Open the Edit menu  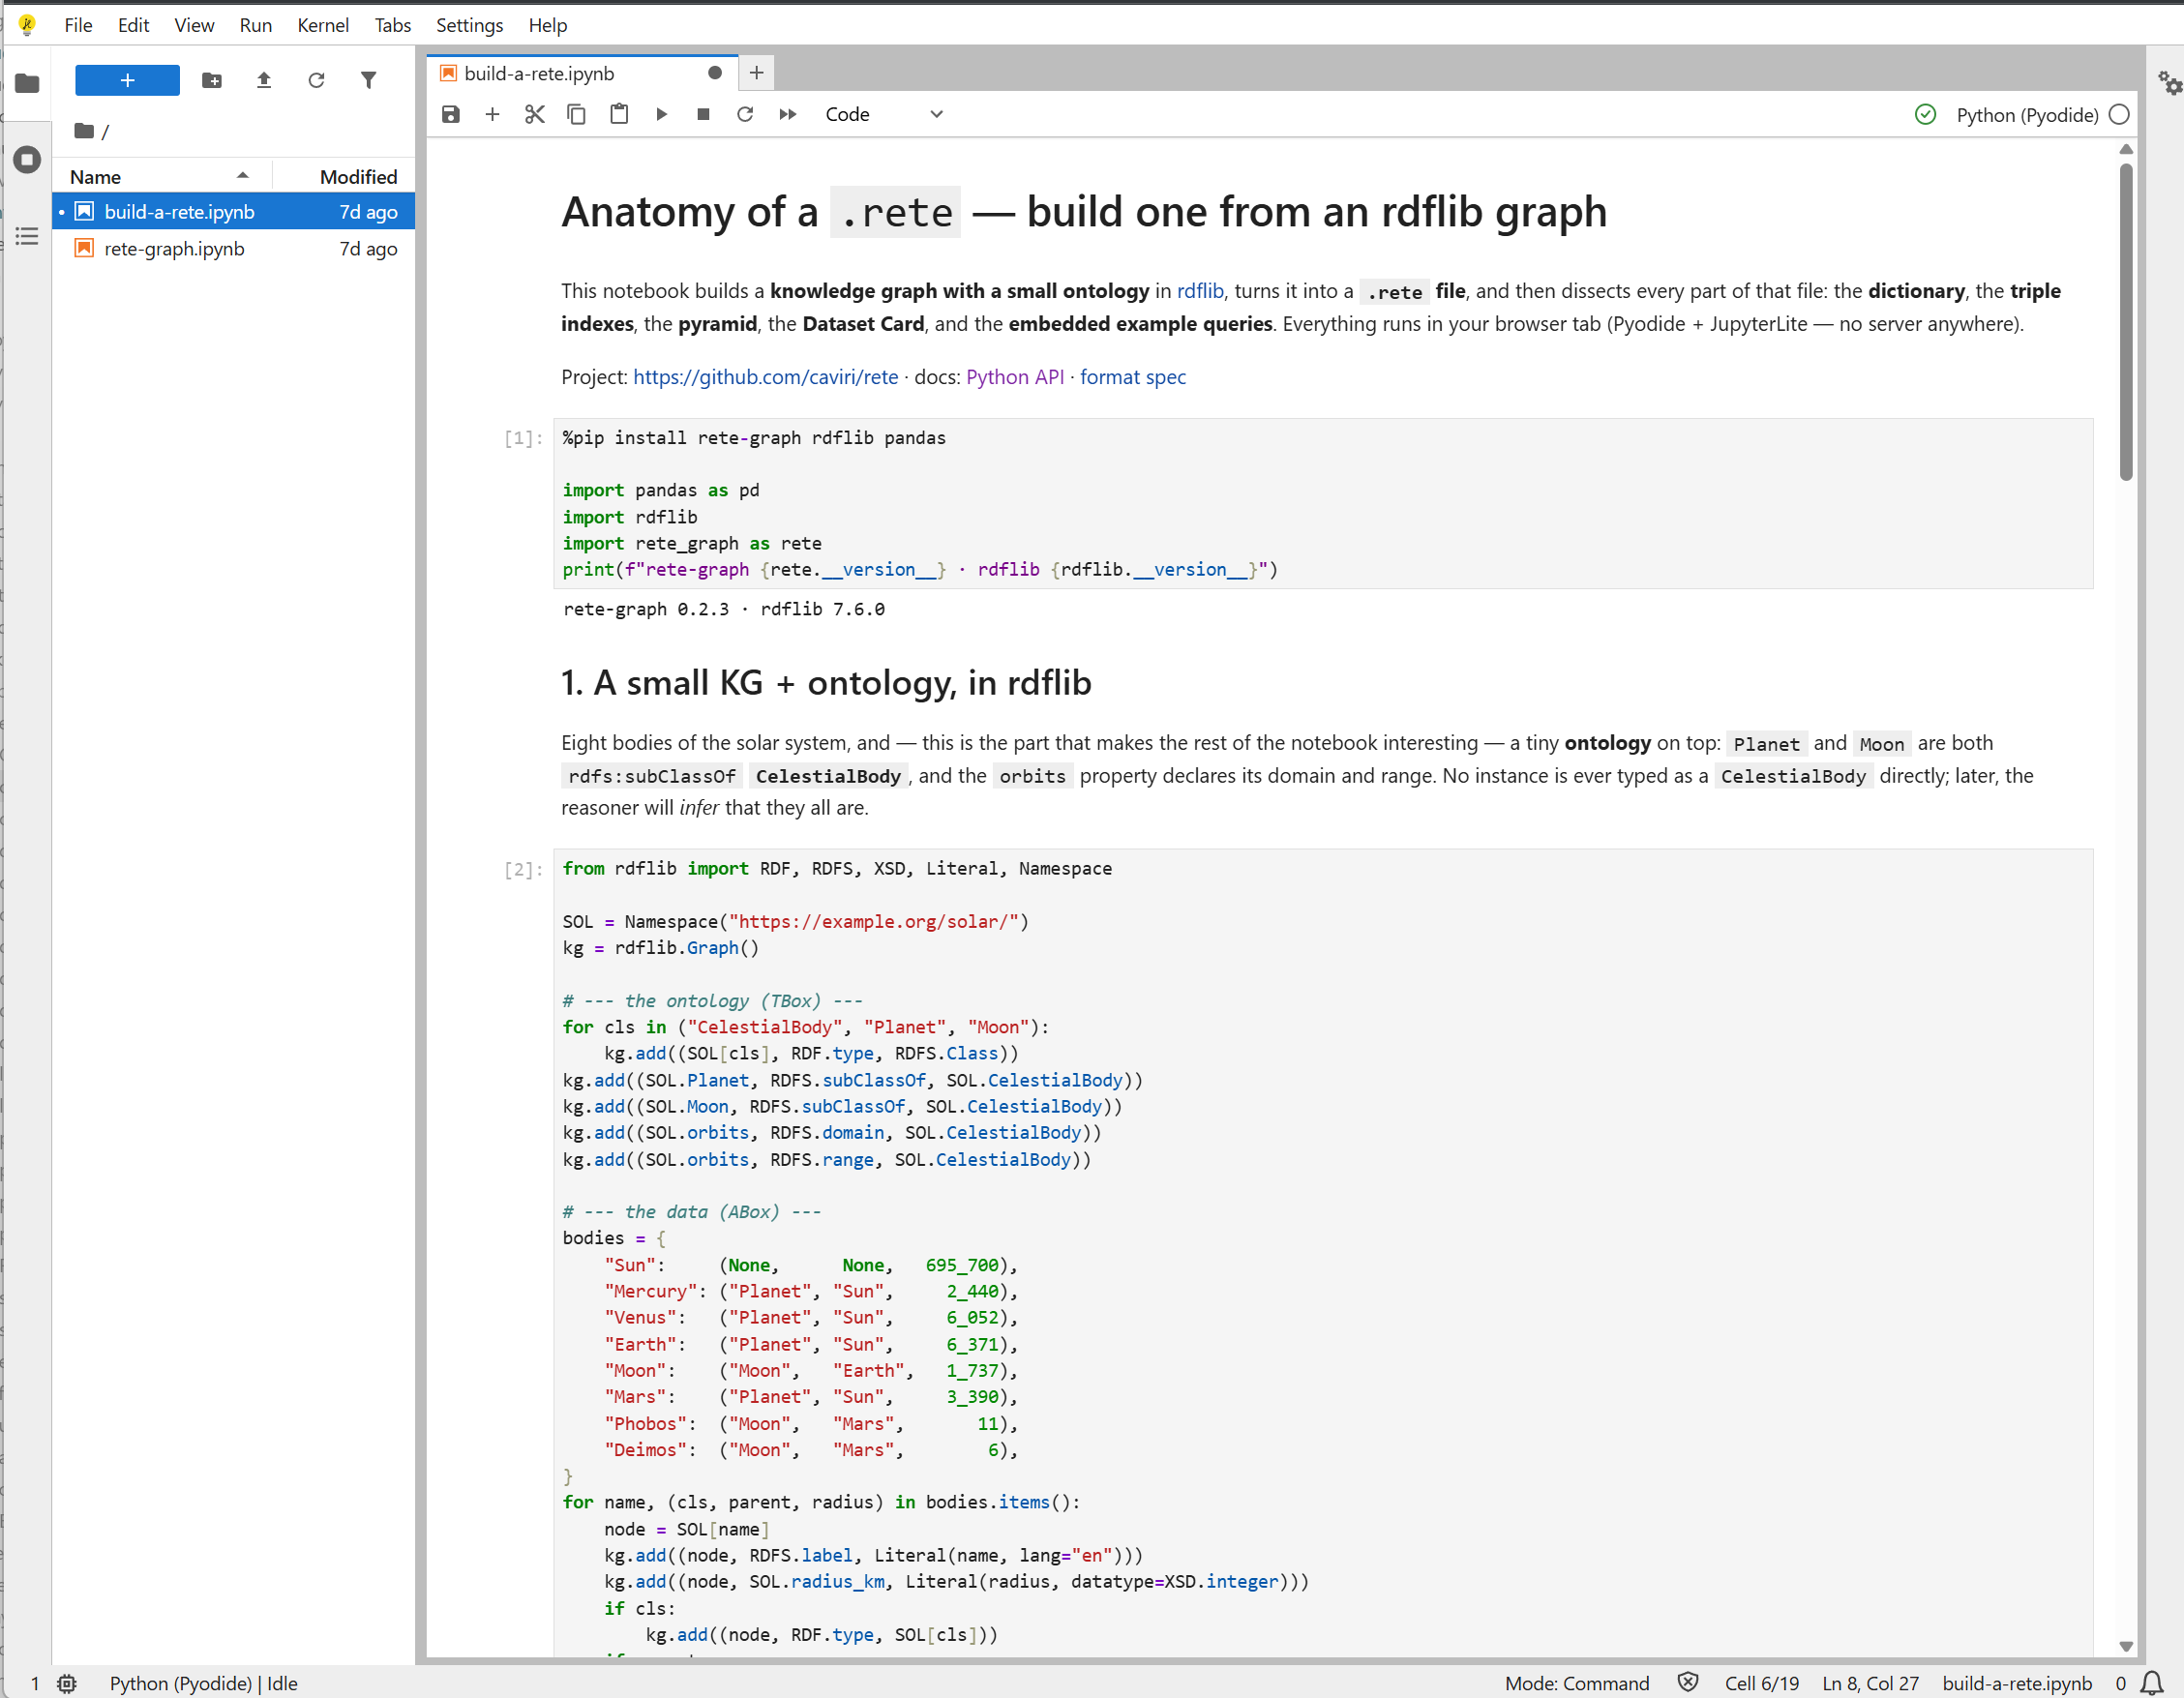coord(133,25)
